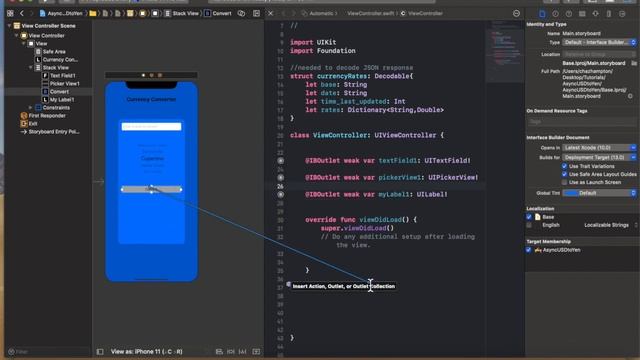Click the ViewController class breadcrumb

421,13
